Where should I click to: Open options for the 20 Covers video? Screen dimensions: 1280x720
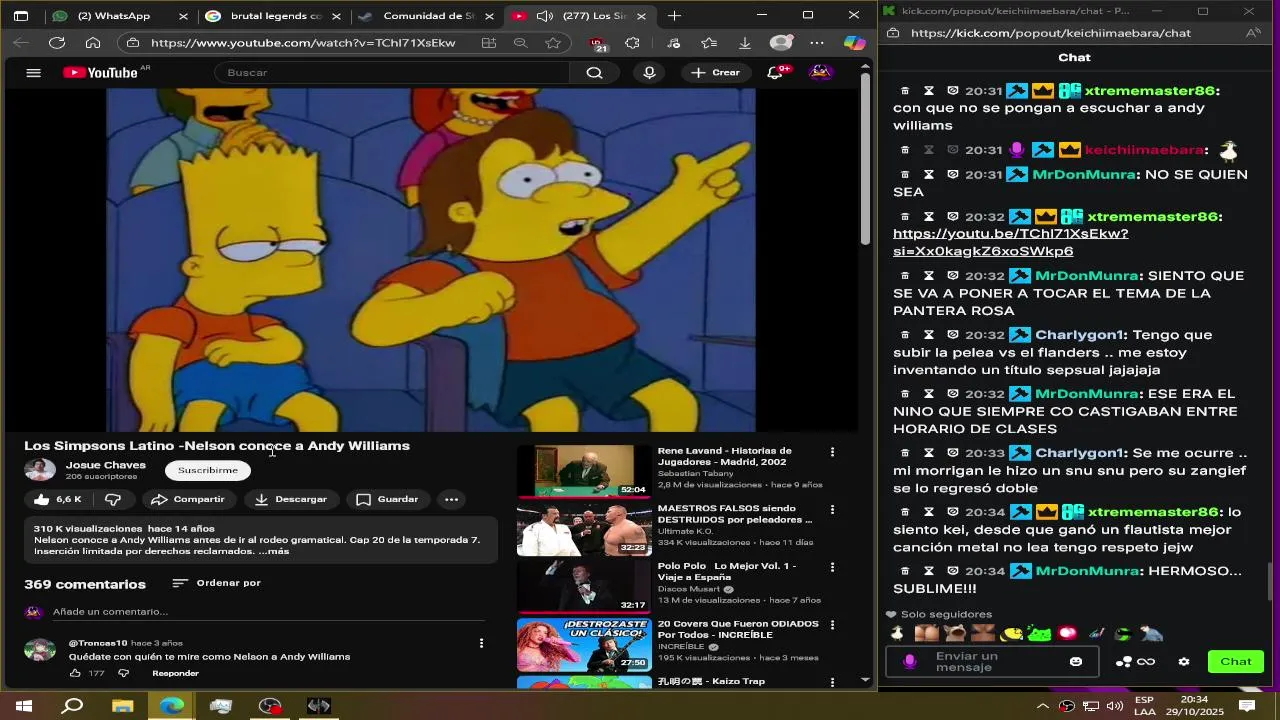[832, 625]
